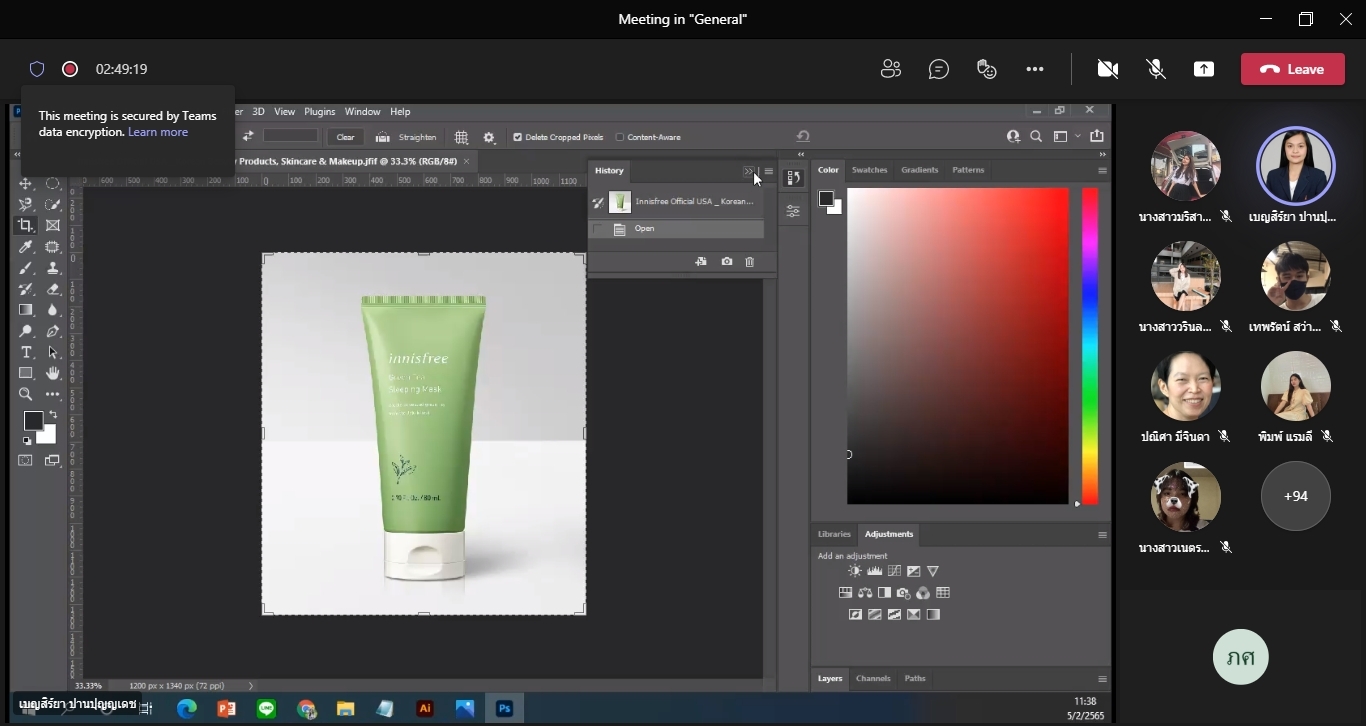Turn on camera in Teams meeting
The width and height of the screenshot is (1366, 726).
(x=1107, y=69)
